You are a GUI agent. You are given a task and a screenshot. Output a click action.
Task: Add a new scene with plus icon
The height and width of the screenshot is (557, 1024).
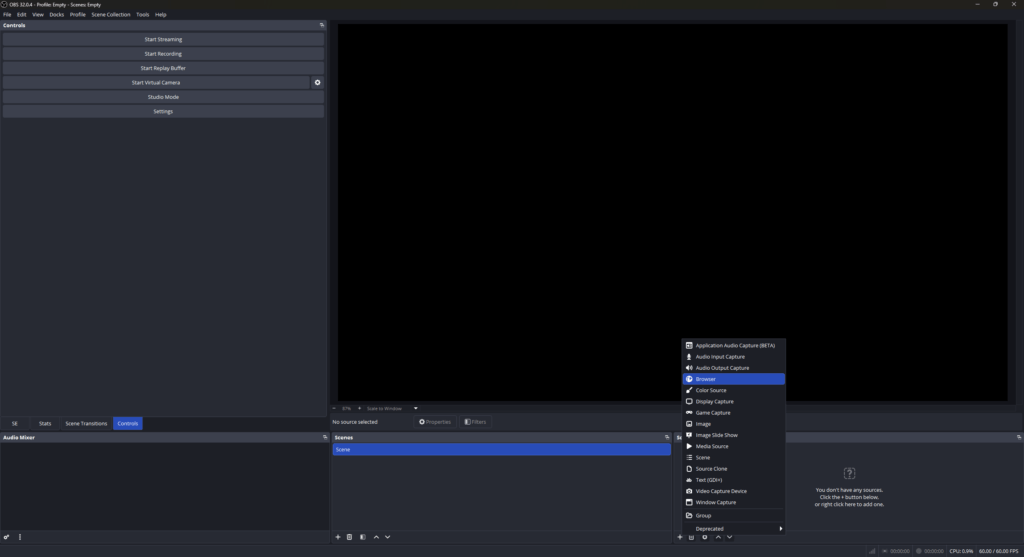[x=338, y=537]
